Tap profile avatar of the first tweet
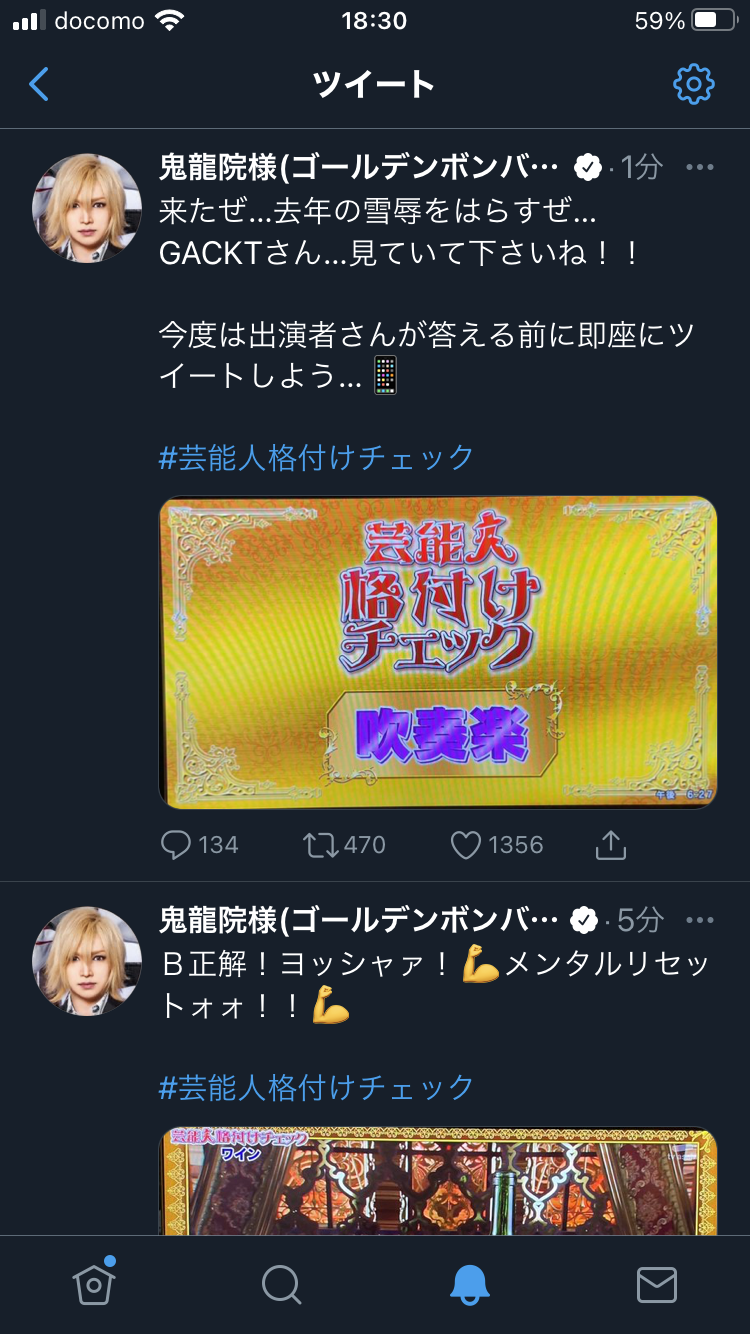The height and width of the screenshot is (1334, 750). (87, 208)
